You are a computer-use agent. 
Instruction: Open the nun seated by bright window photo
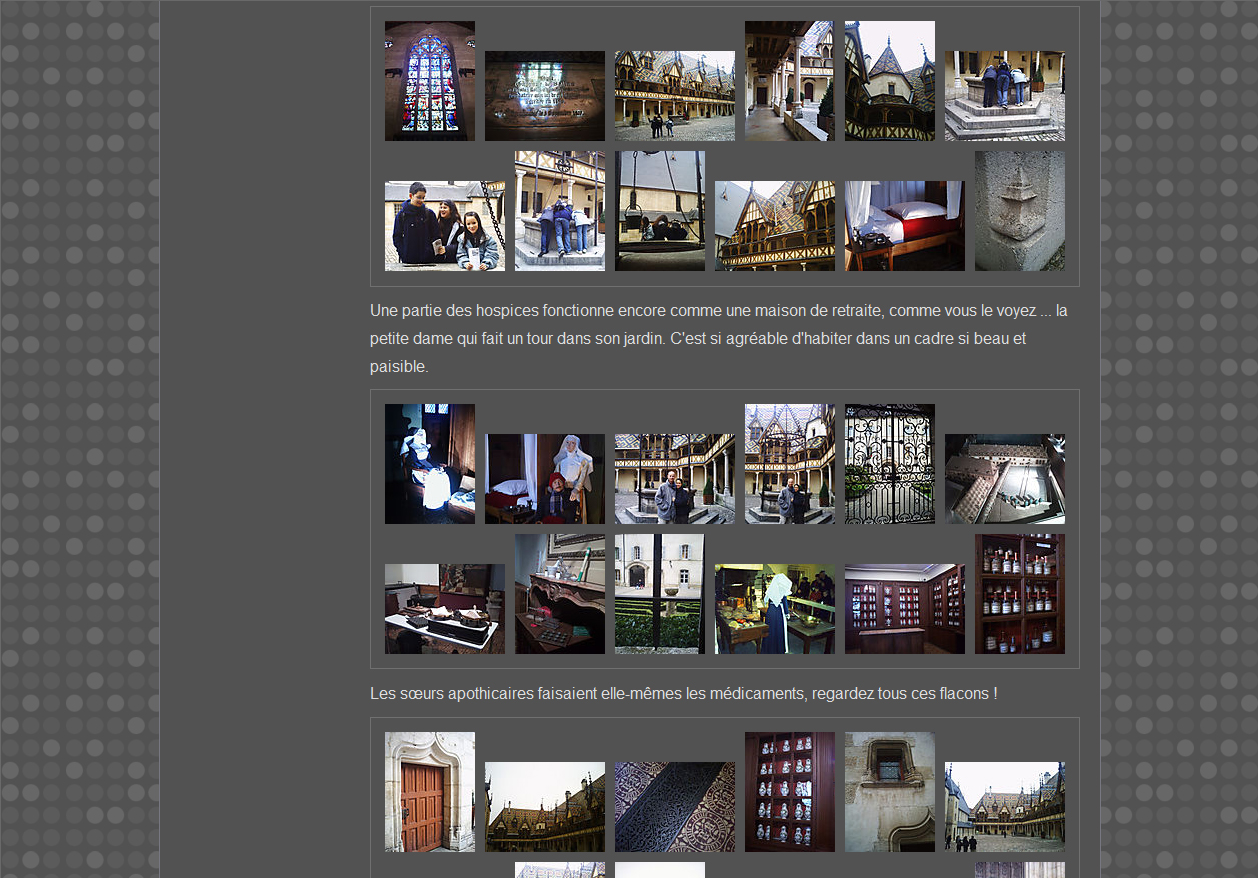point(429,464)
